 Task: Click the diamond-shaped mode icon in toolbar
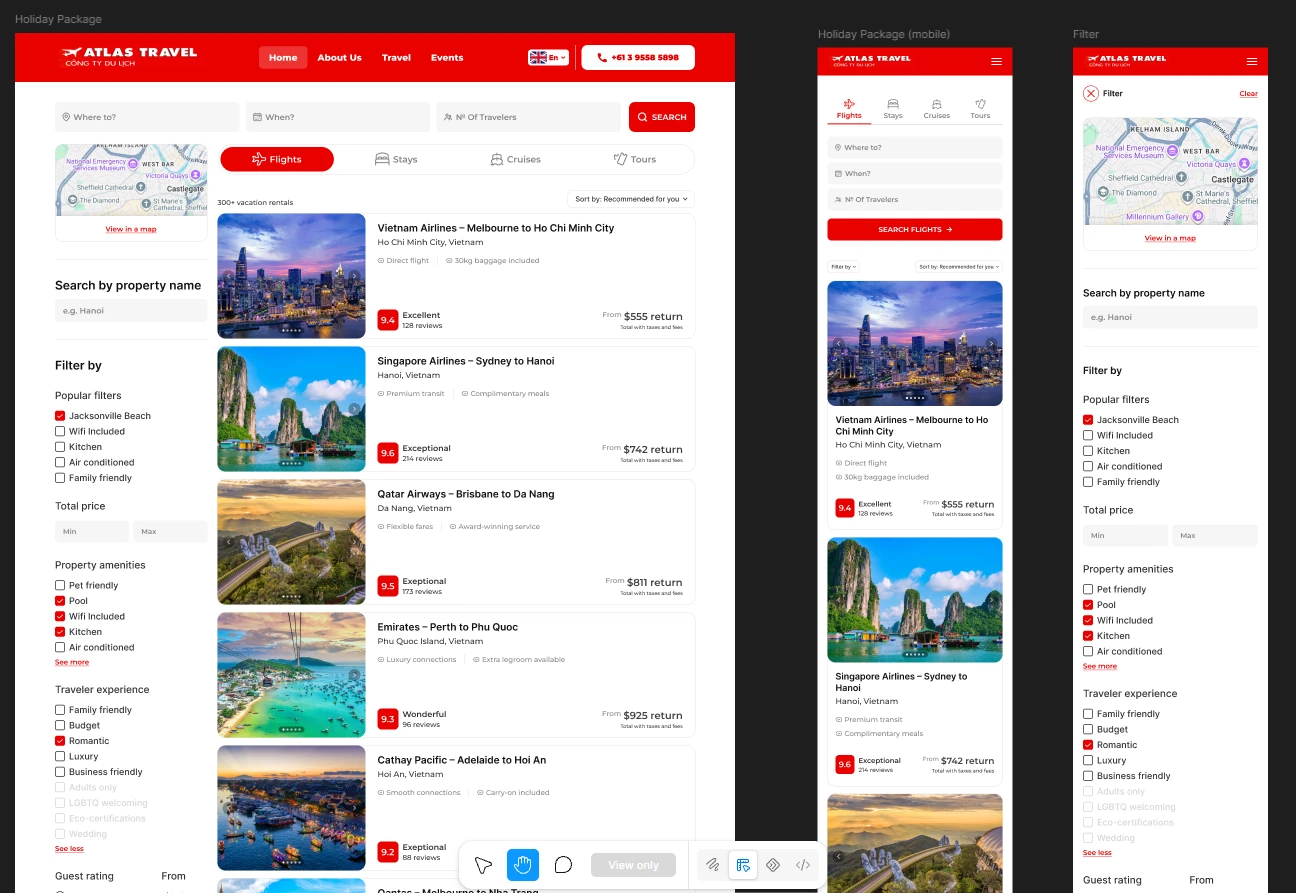click(x=773, y=865)
